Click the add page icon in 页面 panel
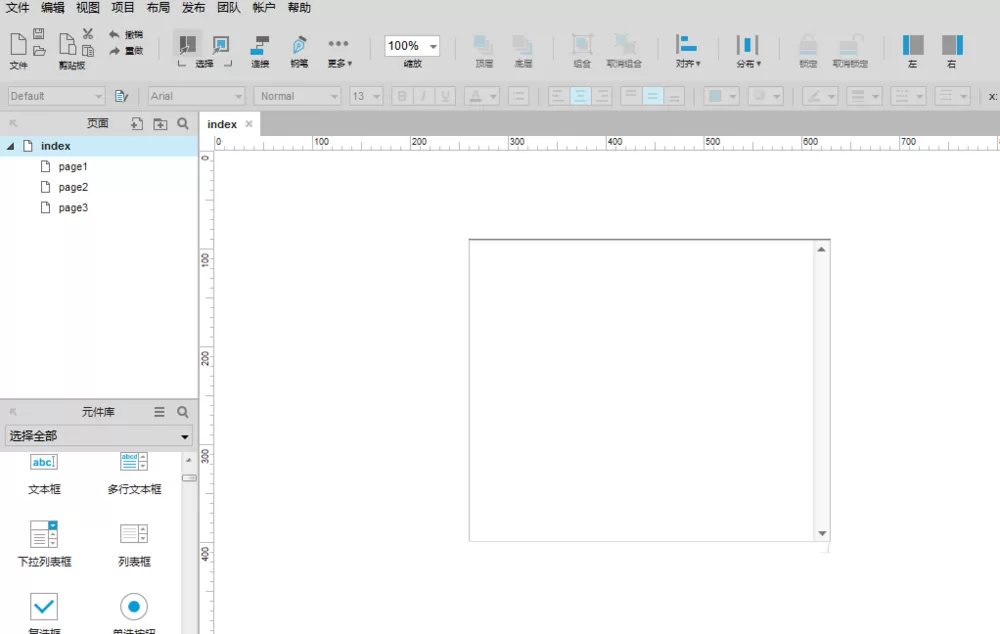This screenshot has width=1000, height=634. click(x=136, y=124)
